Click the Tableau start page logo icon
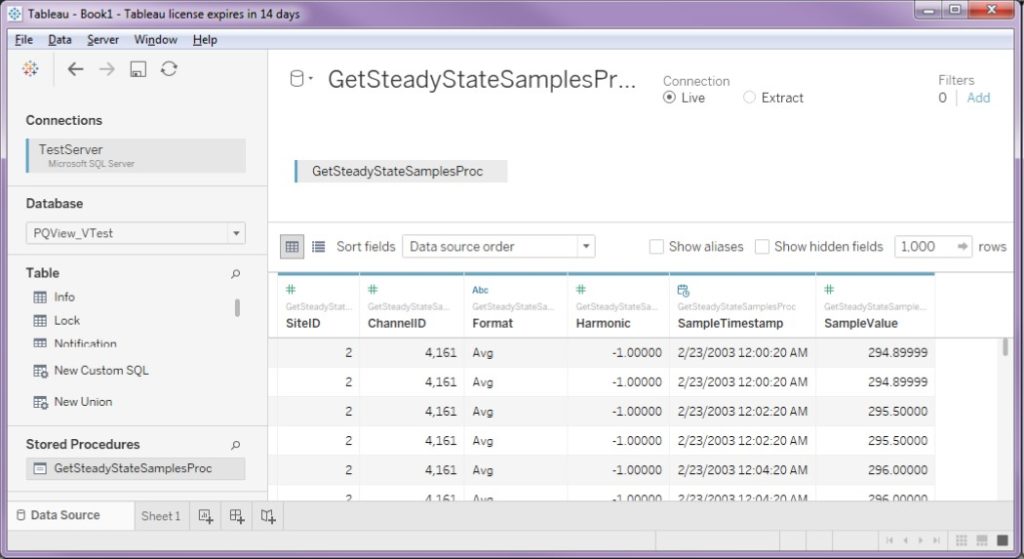This screenshot has height=559, width=1024. tap(30, 69)
